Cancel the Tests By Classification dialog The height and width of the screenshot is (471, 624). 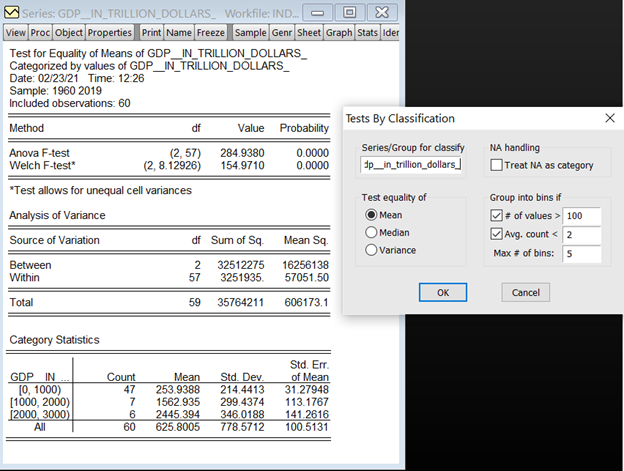[526, 292]
